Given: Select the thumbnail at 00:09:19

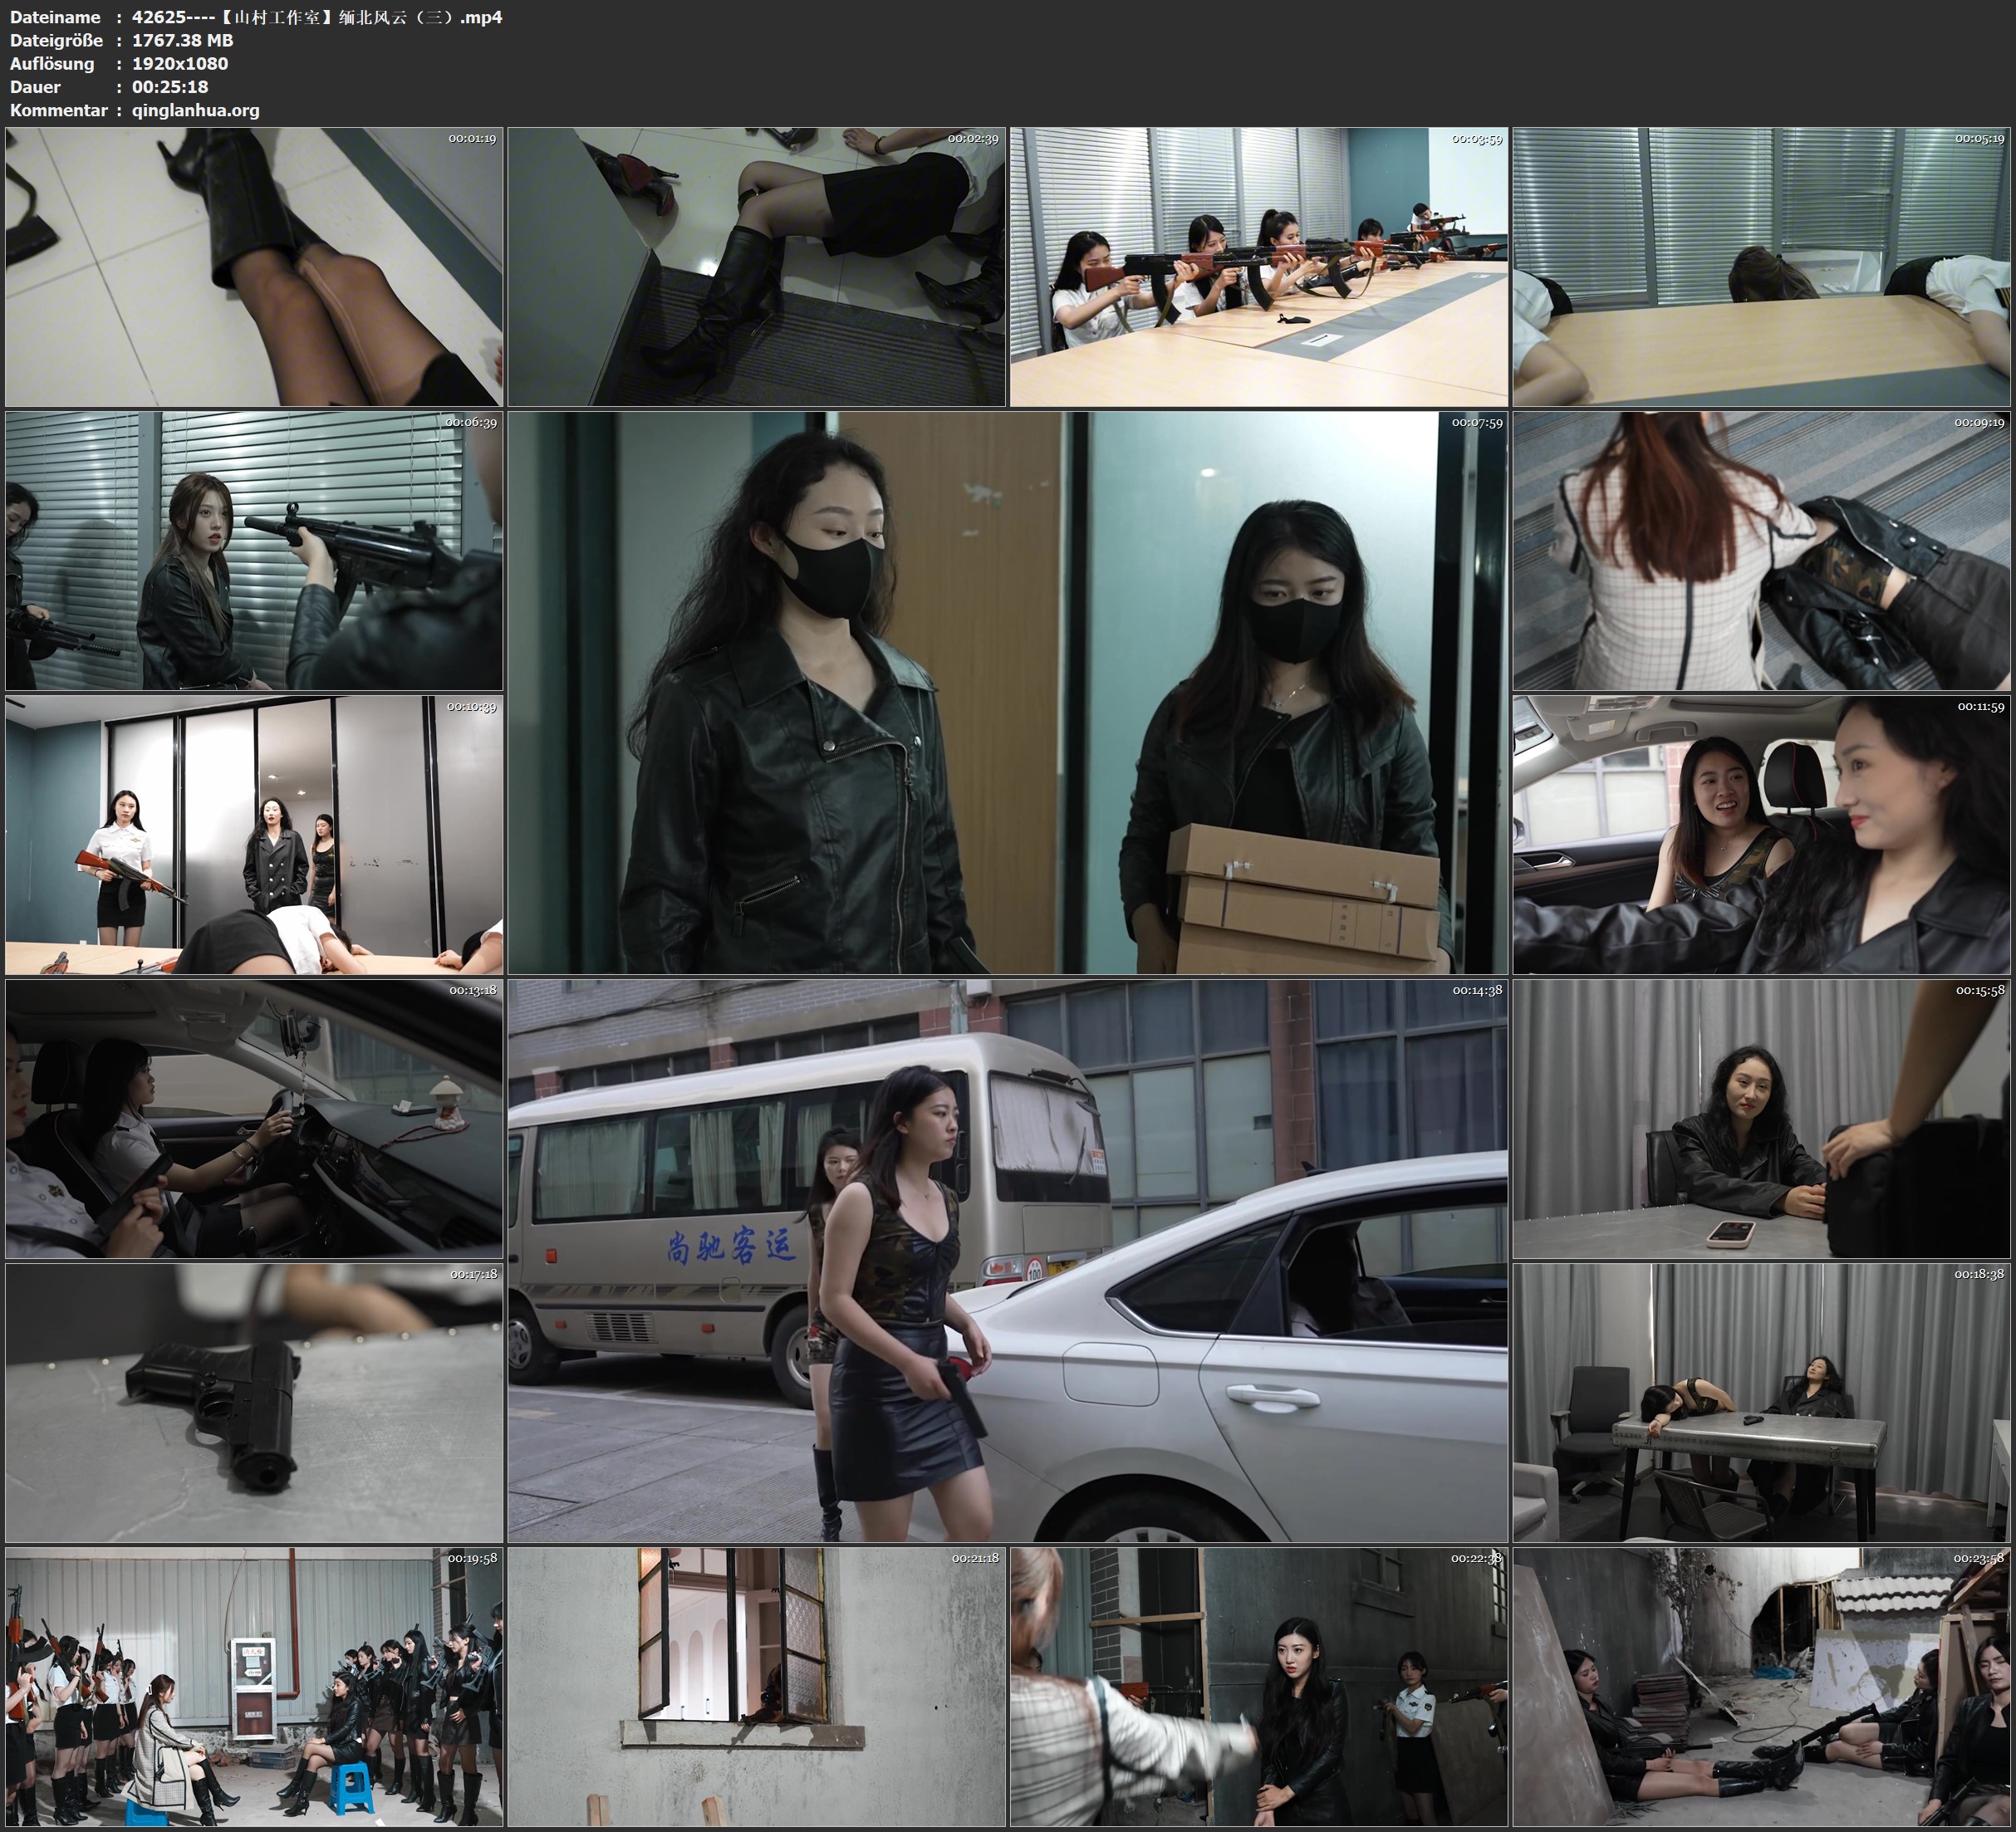Looking at the screenshot, I should click(1761, 550).
